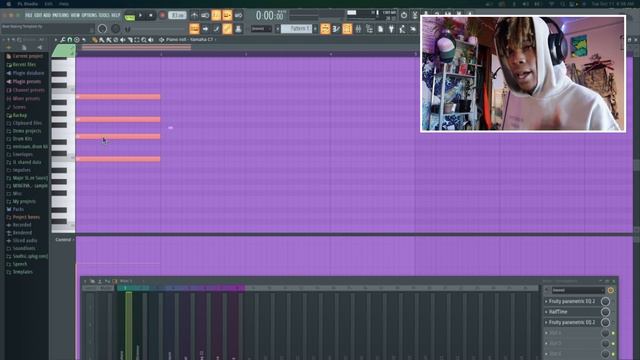This screenshot has width=640, height=360.
Task: Open the global snap selector dropdown
Action: (262, 29)
